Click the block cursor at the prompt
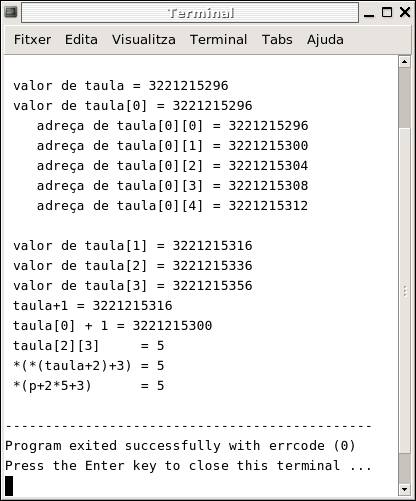Screen dimensions: 416x501 tap(9, 486)
